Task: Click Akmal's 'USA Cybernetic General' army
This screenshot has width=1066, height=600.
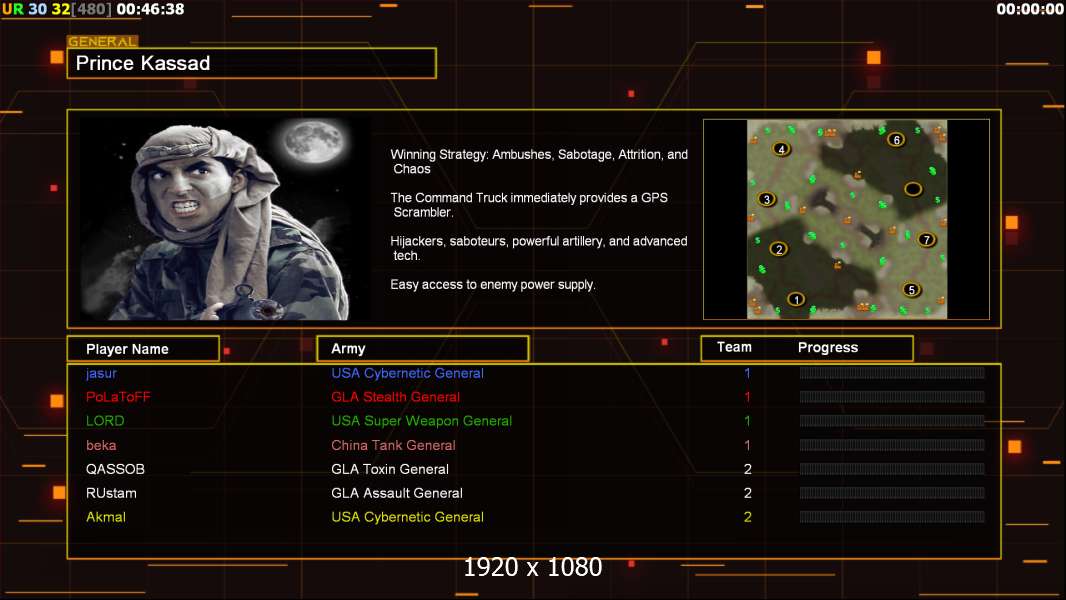Action: pyautogui.click(x=407, y=517)
